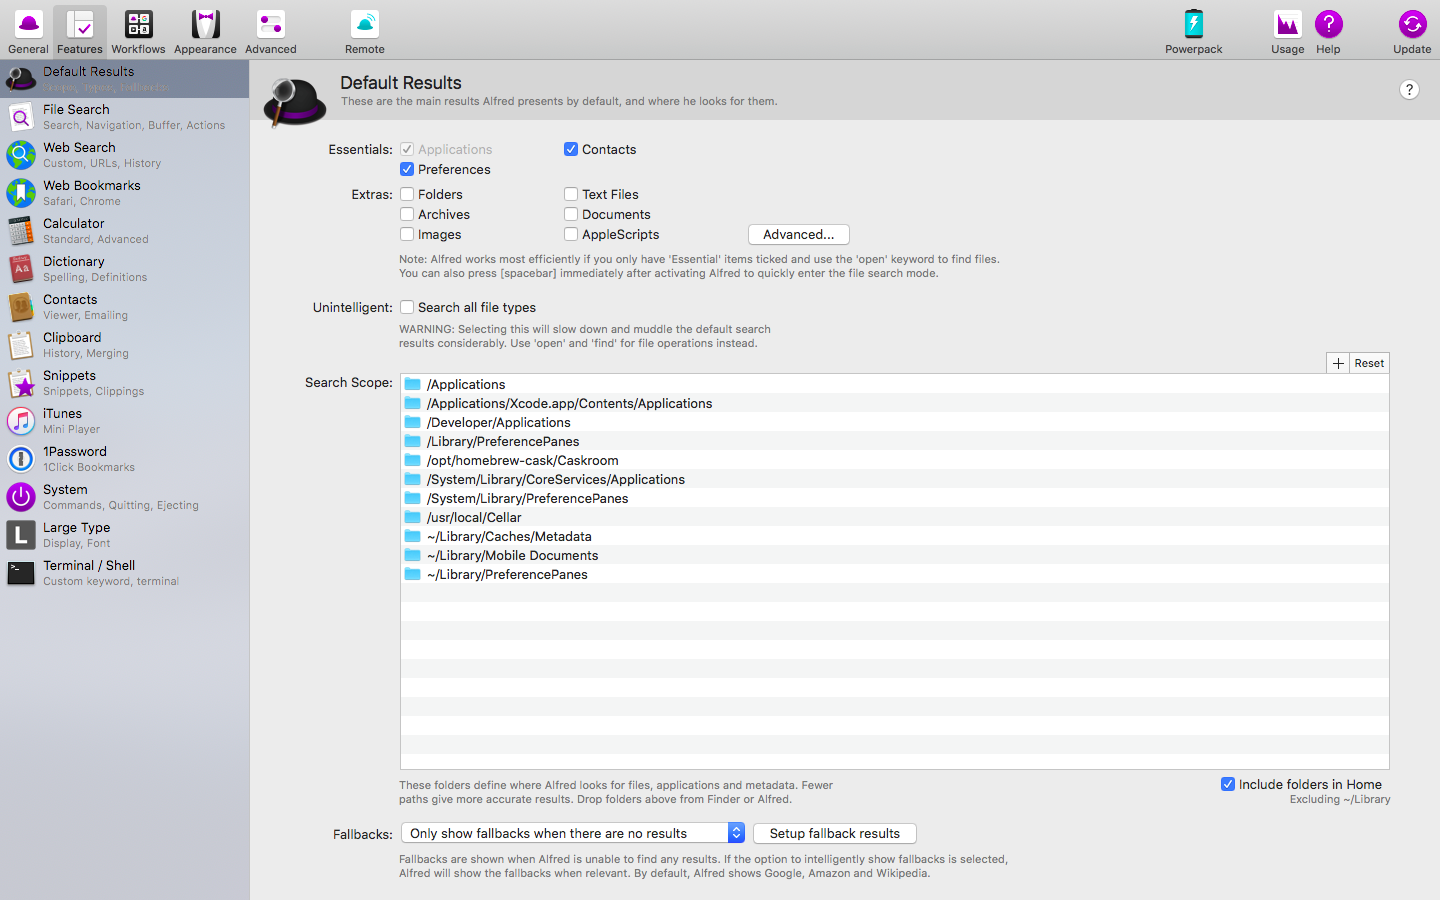Viewport: 1440px width, 900px height.
Task: Disable the Contacts essential
Action: click(570, 148)
